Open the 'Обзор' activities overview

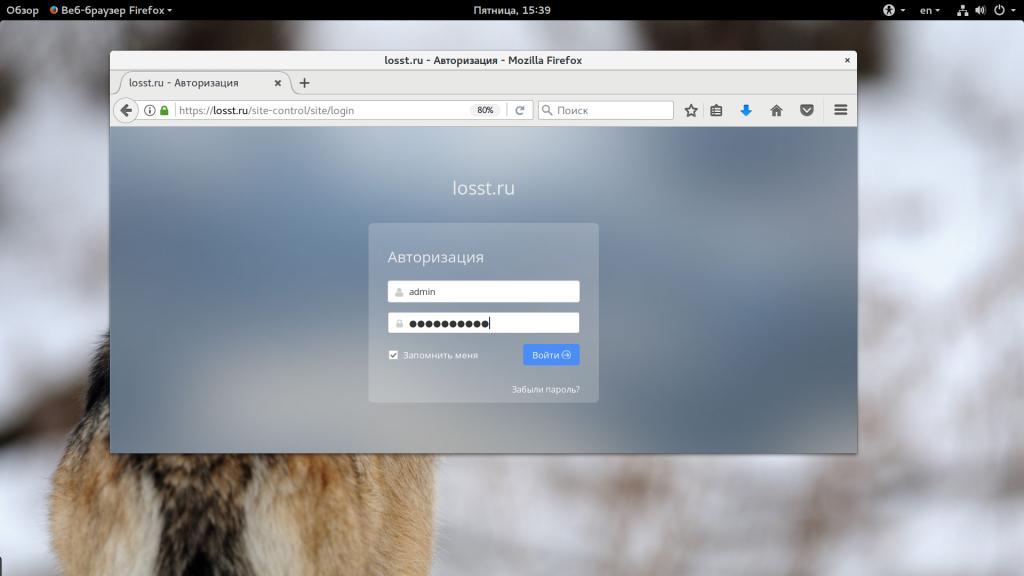tap(22, 10)
